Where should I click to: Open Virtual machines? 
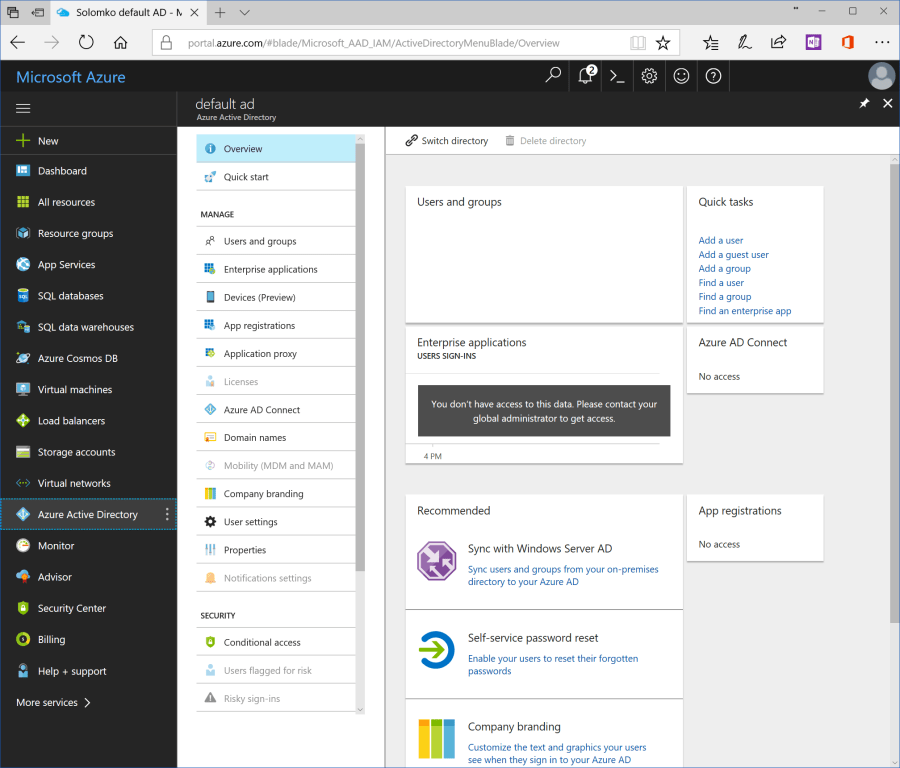88,389
